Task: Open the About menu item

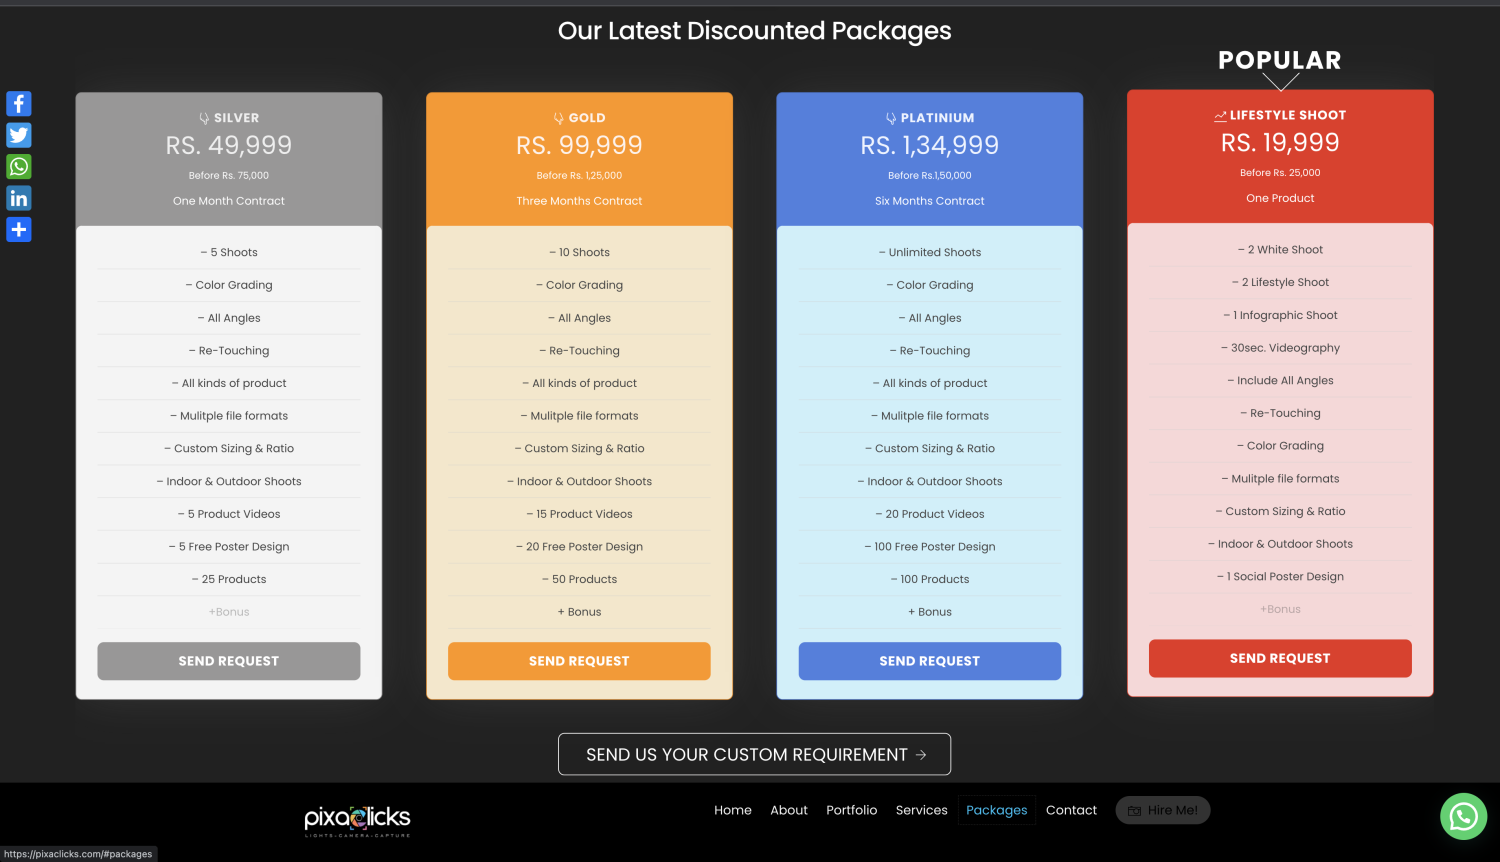Action: tap(789, 810)
